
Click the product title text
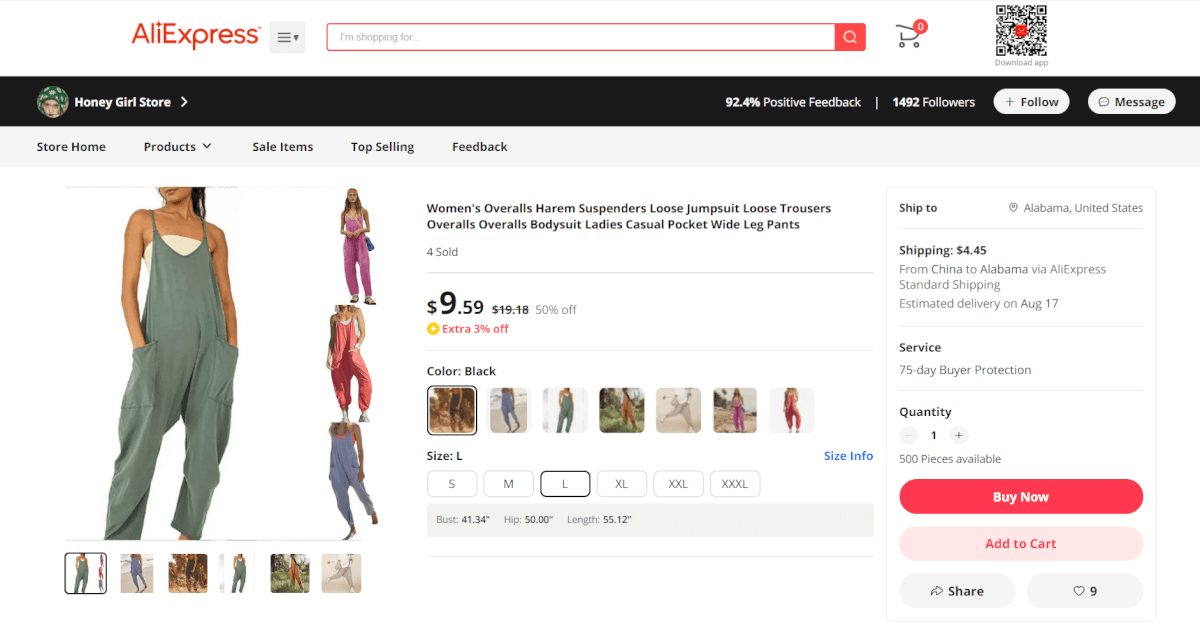coord(629,216)
